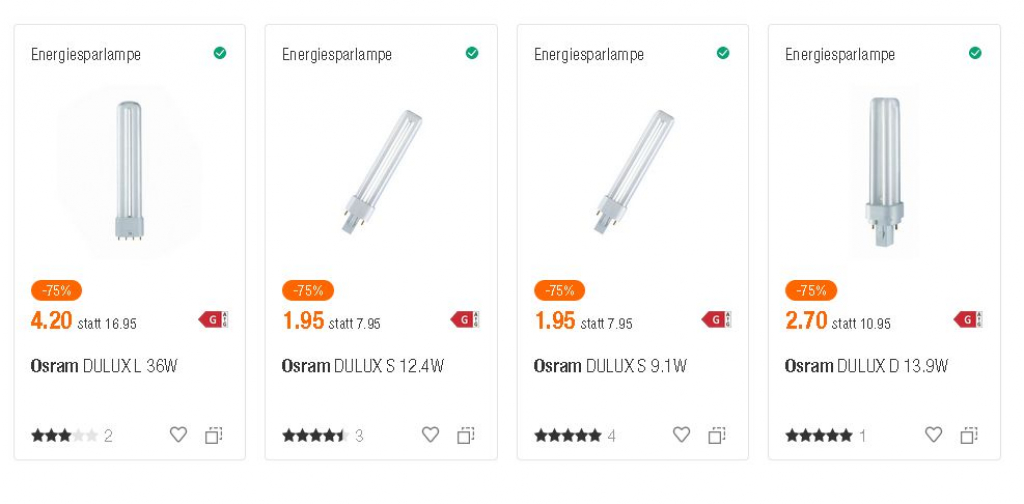Click green checkmark on DULUX D 13.9W card
Viewport: 1024px width, 504px height.
[975, 53]
